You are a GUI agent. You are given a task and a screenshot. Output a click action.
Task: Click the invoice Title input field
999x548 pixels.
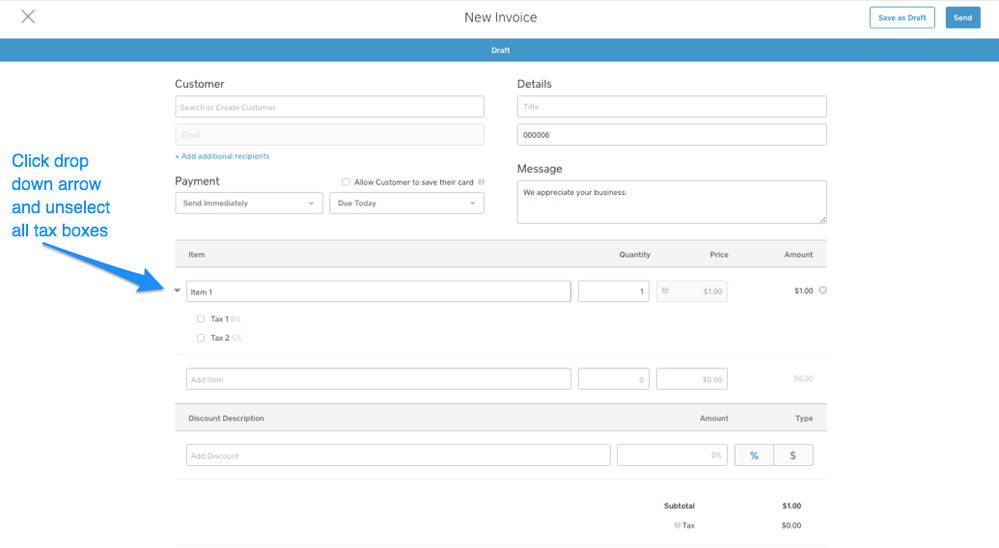point(671,107)
